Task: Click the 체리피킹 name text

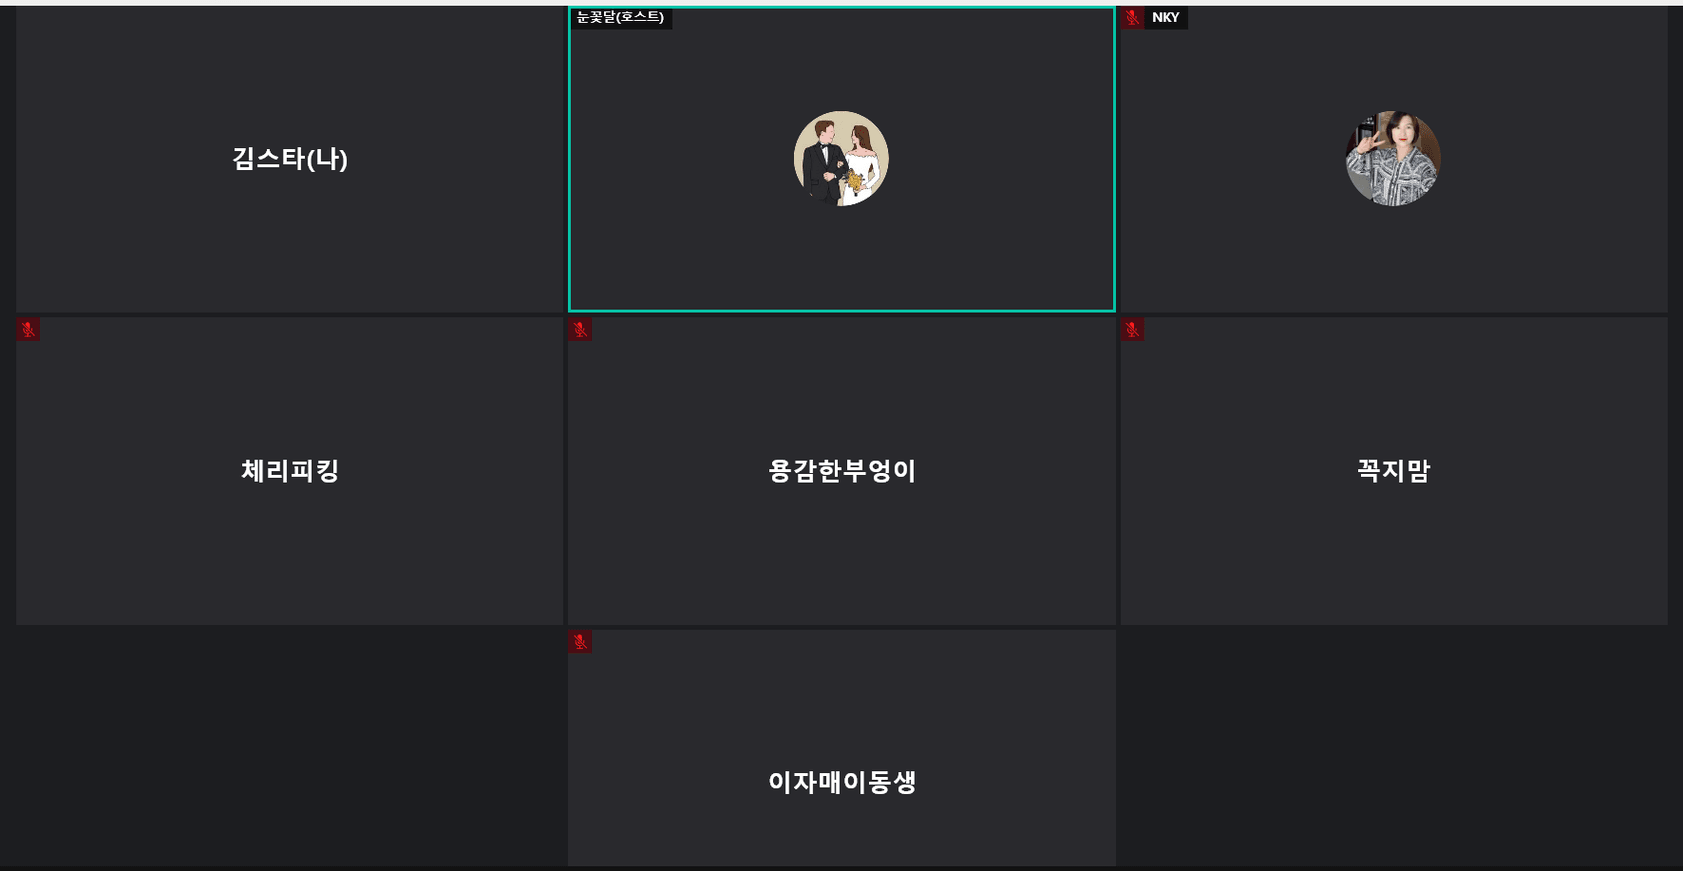Action: click(x=290, y=470)
